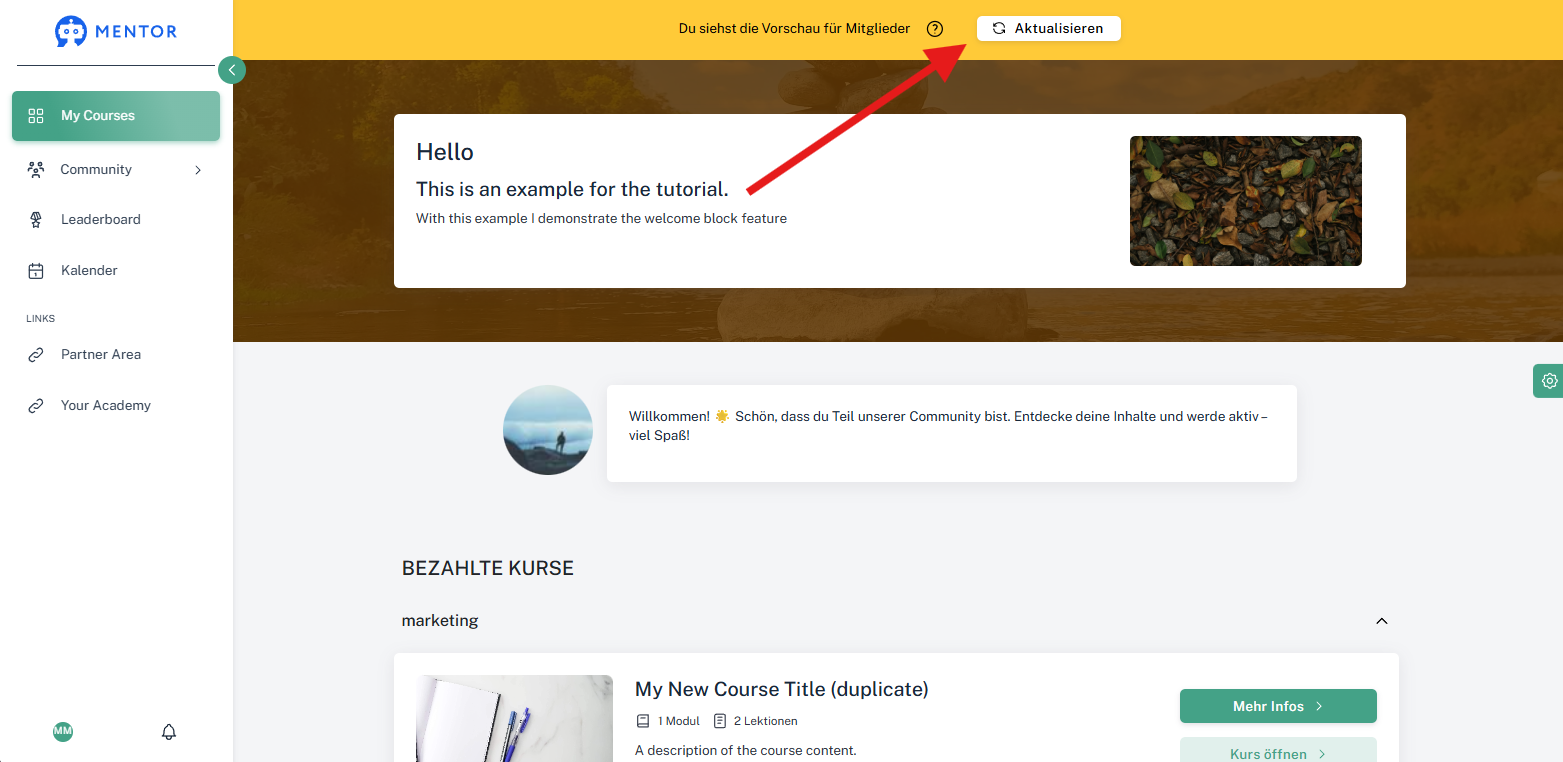Click the Mentor robot logo
Image resolution: width=1563 pixels, height=762 pixels.
coord(71,31)
